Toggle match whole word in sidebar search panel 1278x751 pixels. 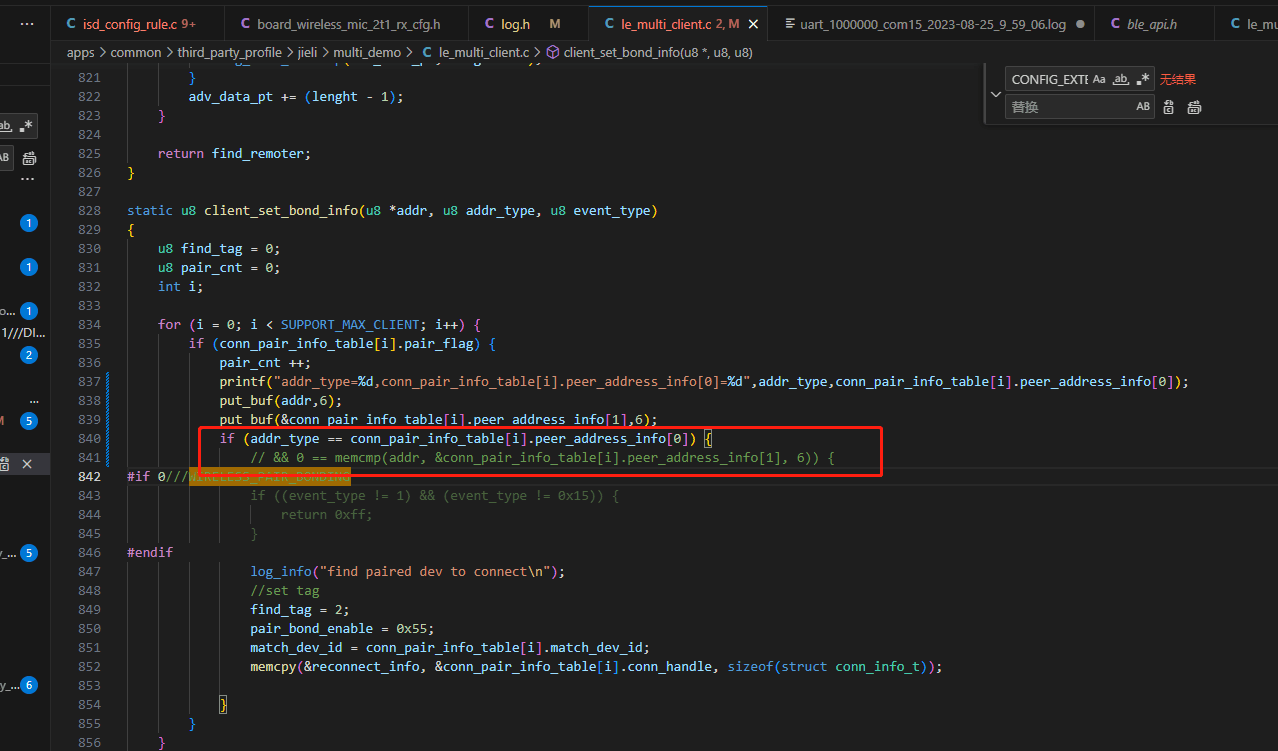point(6,126)
